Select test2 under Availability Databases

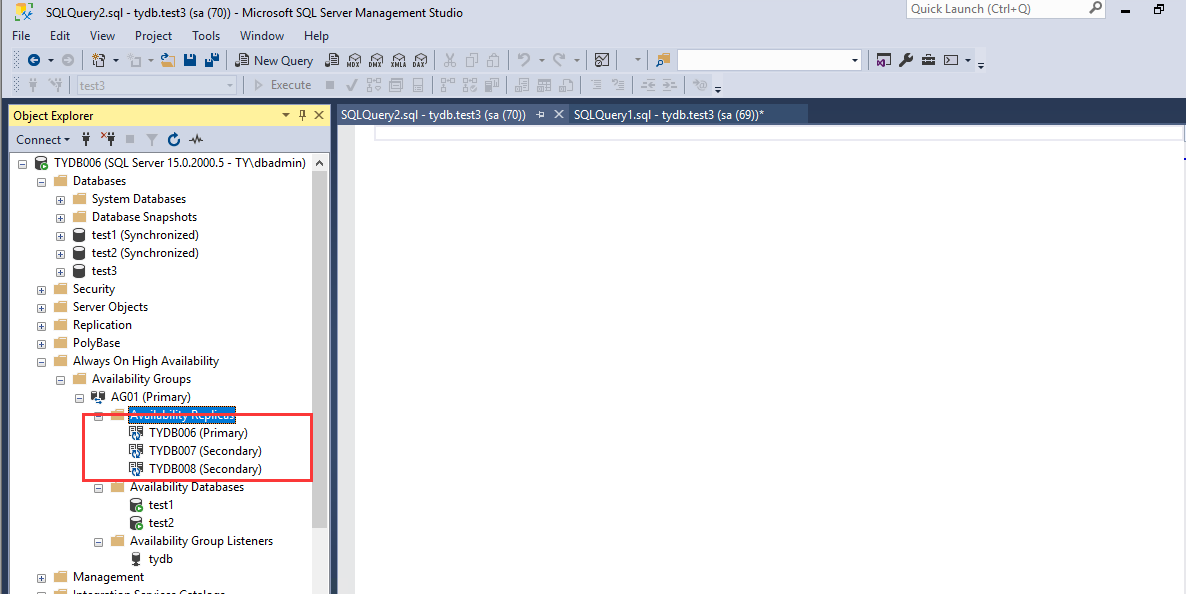coord(161,523)
